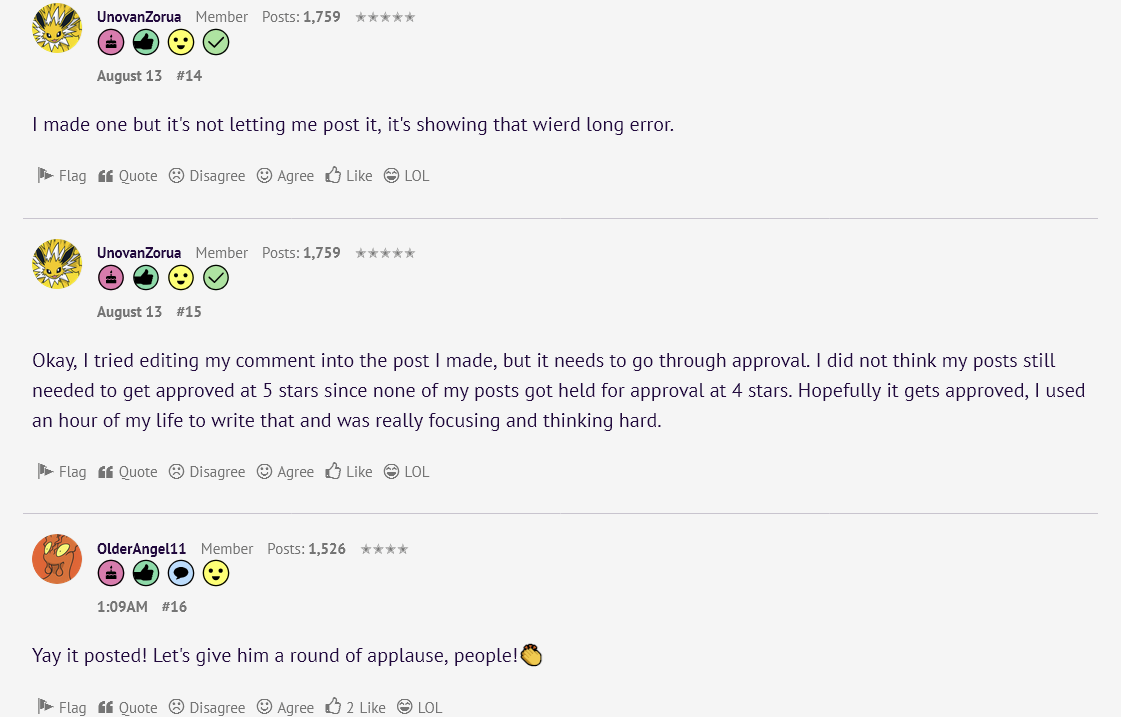Click the green thumbs-up badge on post #15
Viewport: 1121px width, 717px height.
tap(146, 277)
